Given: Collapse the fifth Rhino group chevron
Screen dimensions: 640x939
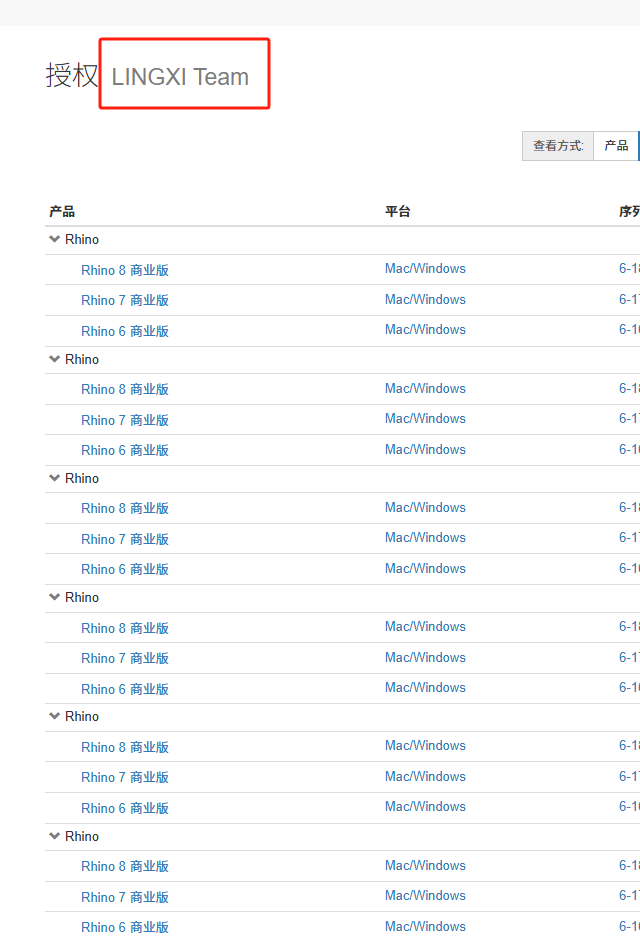Looking at the screenshot, I should [x=54, y=716].
